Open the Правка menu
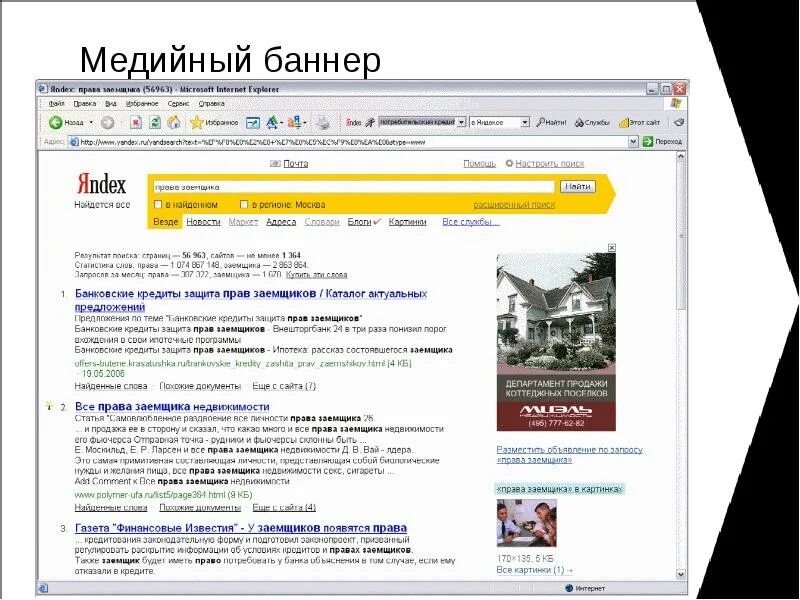The width and height of the screenshot is (800, 600). 85,104
